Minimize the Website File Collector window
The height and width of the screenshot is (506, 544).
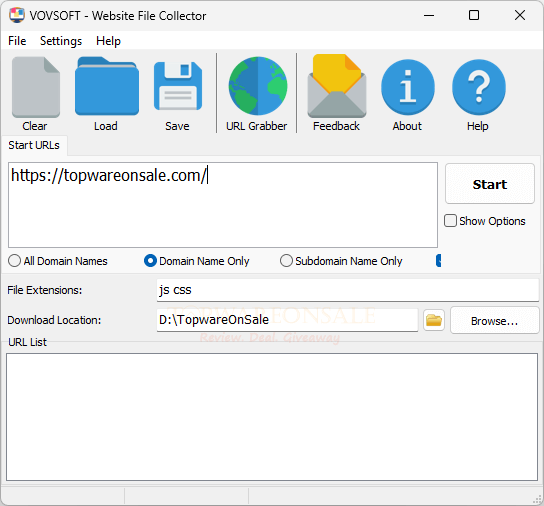(x=429, y=15)
